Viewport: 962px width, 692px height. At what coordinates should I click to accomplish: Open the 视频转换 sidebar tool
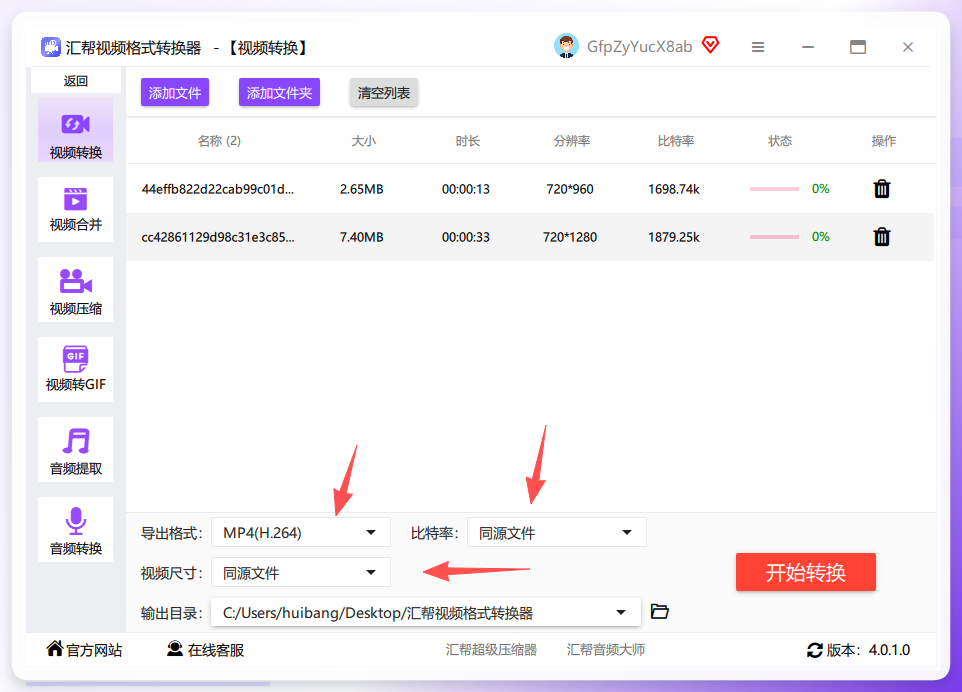pos(75,130)
